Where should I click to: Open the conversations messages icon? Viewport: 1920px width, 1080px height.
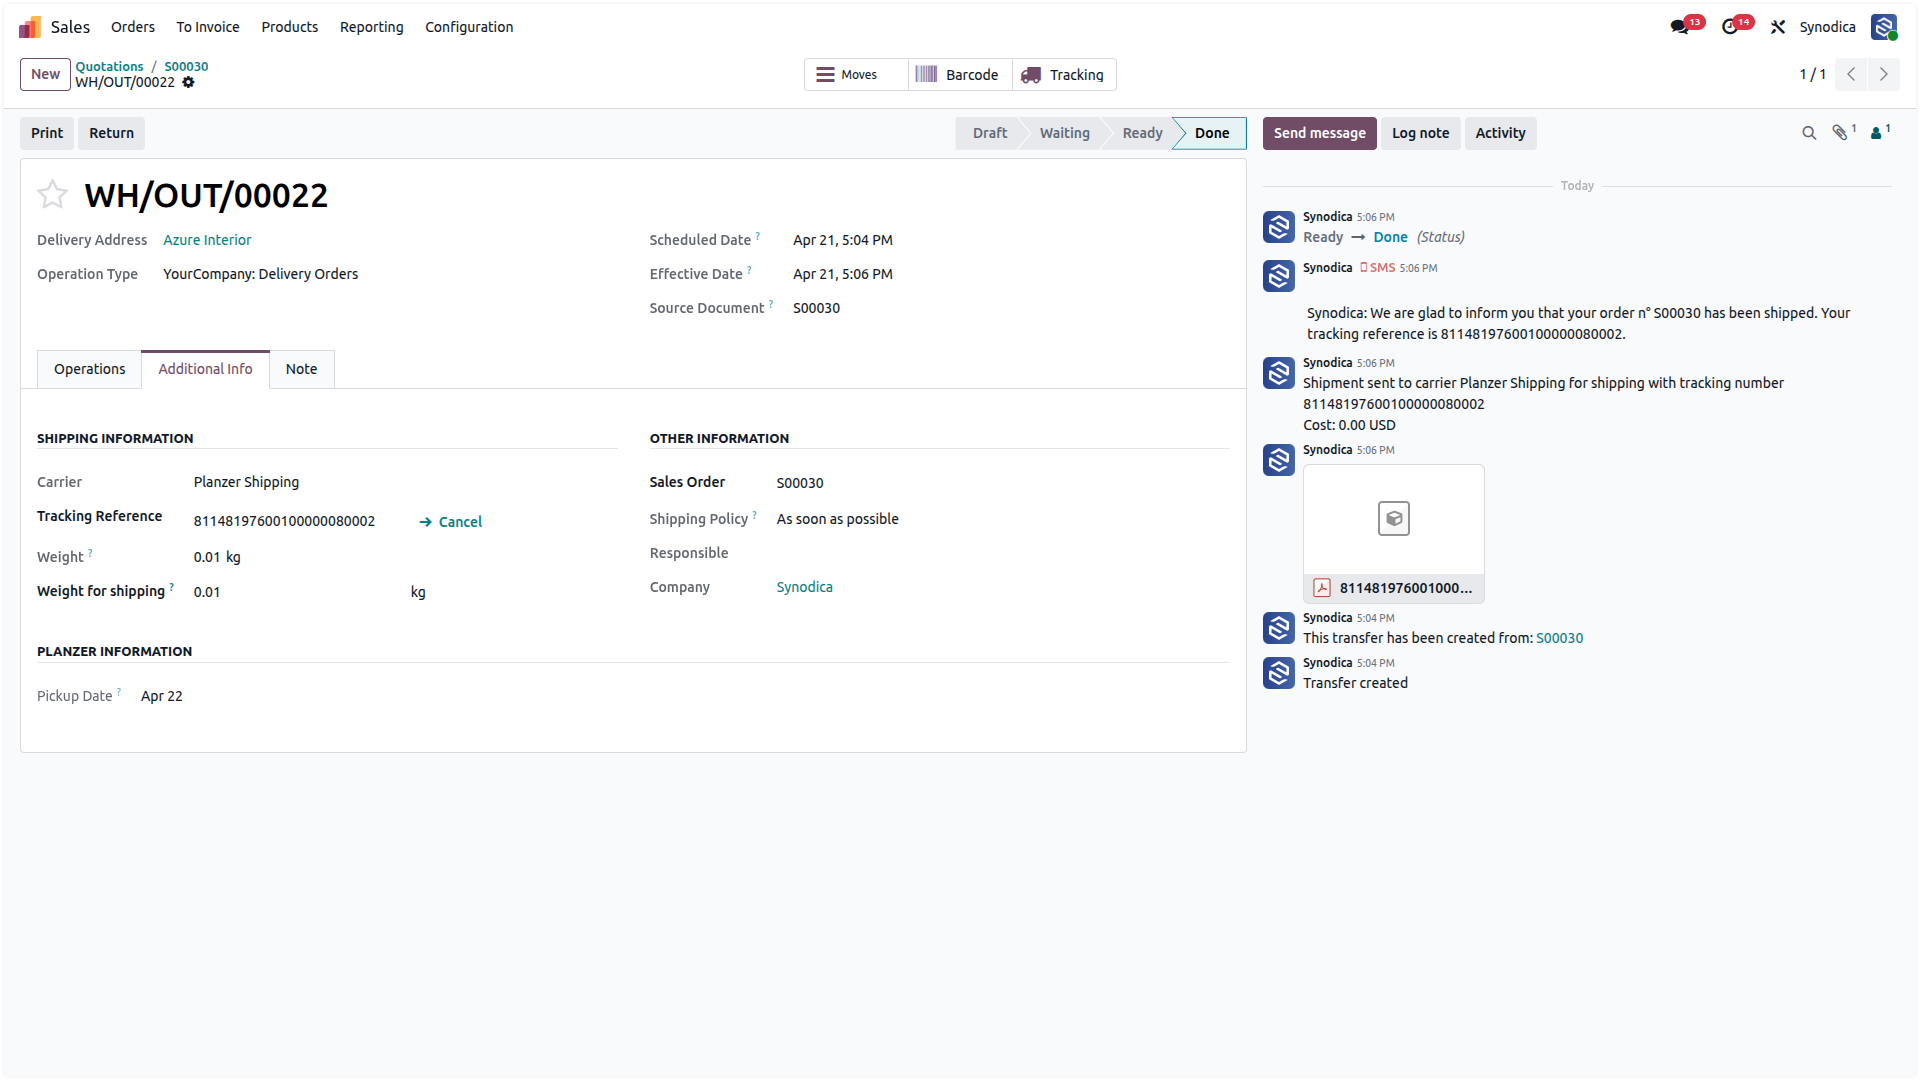1680,27
